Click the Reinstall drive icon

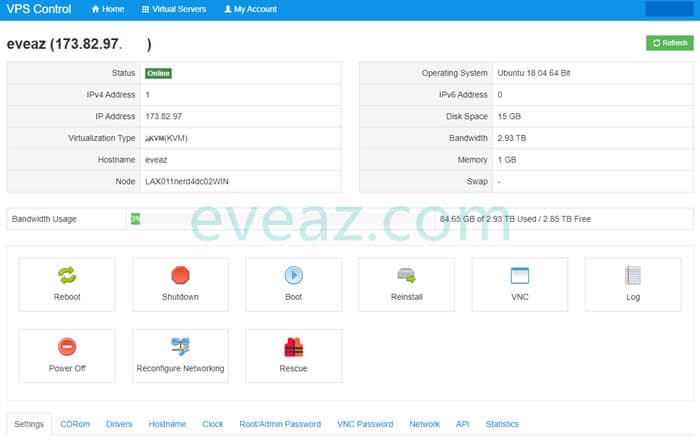point(407,275)
